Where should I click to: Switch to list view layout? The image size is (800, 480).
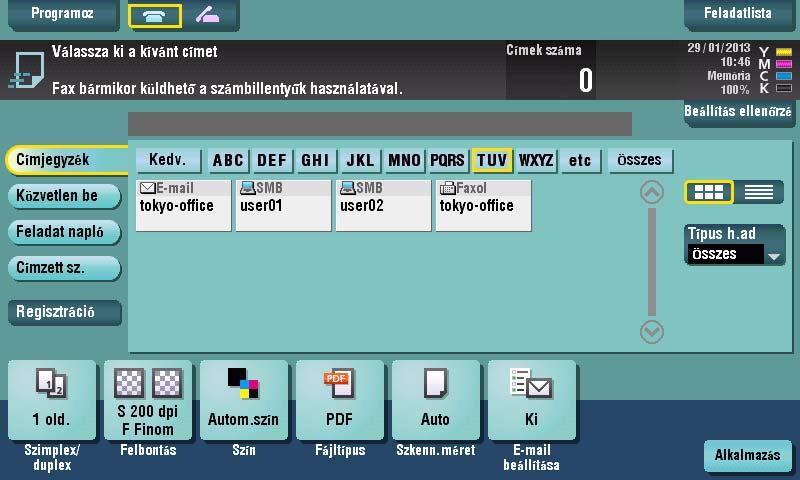759,192
